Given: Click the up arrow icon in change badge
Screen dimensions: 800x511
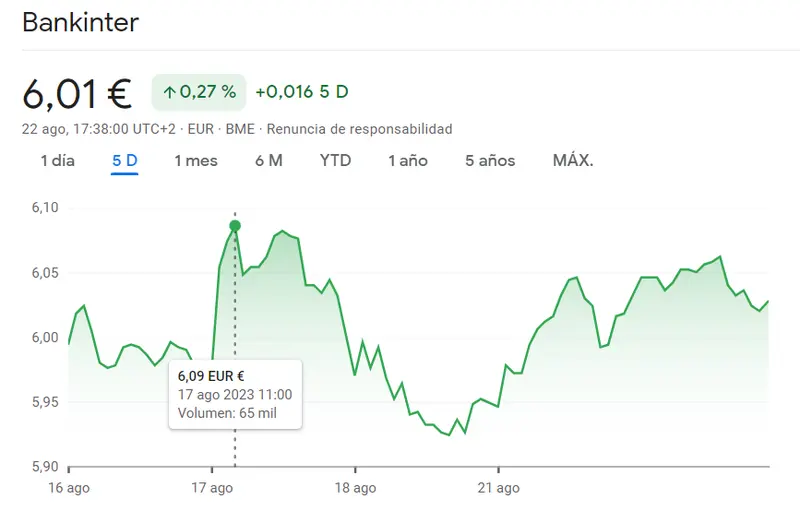Looking at the screenshot, I should point(169,92).
